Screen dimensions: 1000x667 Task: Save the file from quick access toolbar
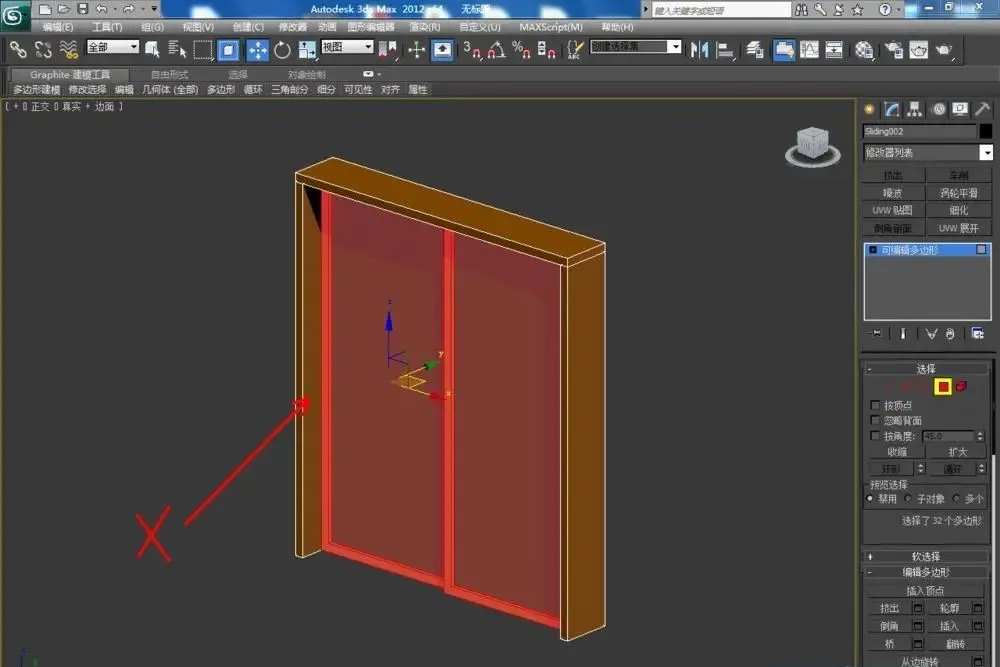point(83,9)
